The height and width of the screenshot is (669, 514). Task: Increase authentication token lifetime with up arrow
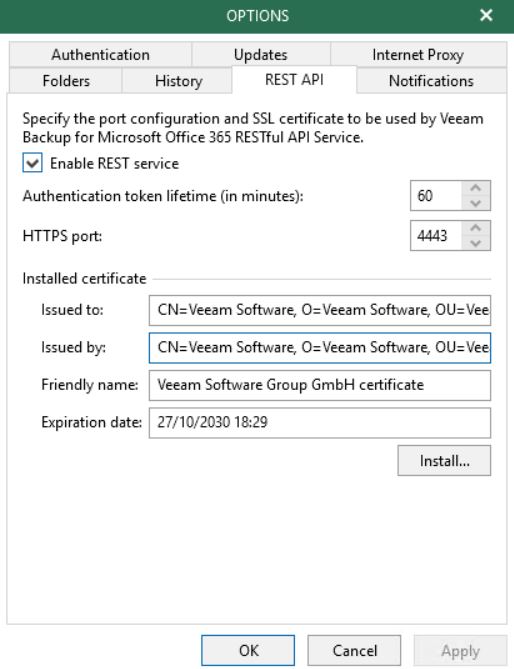click(x=476, y=188)
